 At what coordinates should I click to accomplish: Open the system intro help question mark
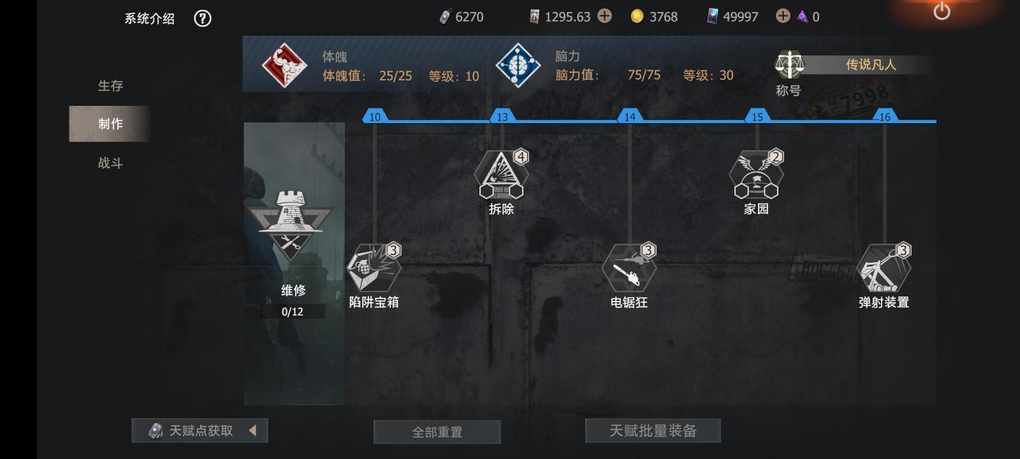pos(202,19)
